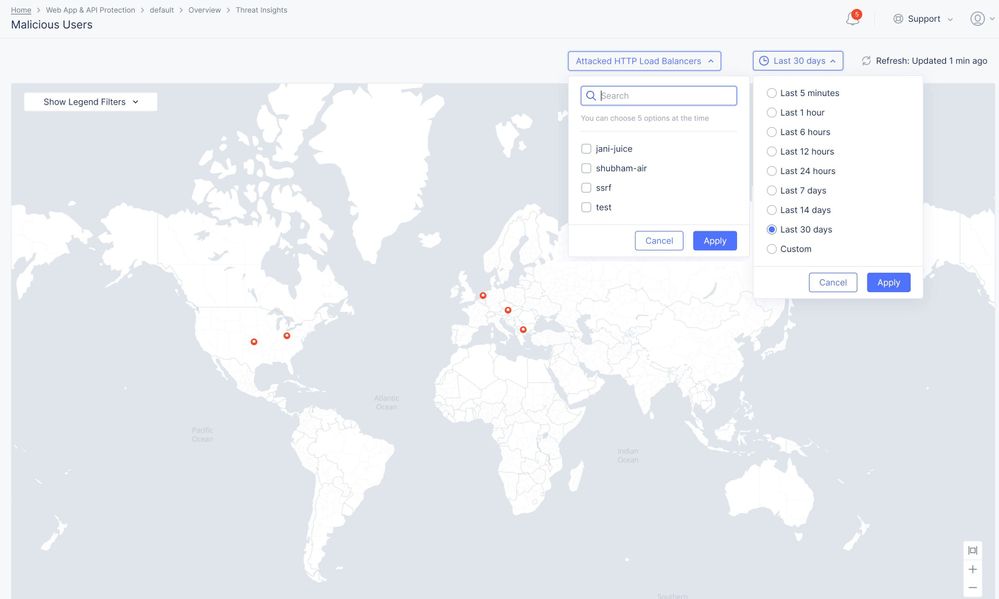Open the notifications bell icon
The height and width of the screenshot is (599, 999).
click(x=852, y=19)
